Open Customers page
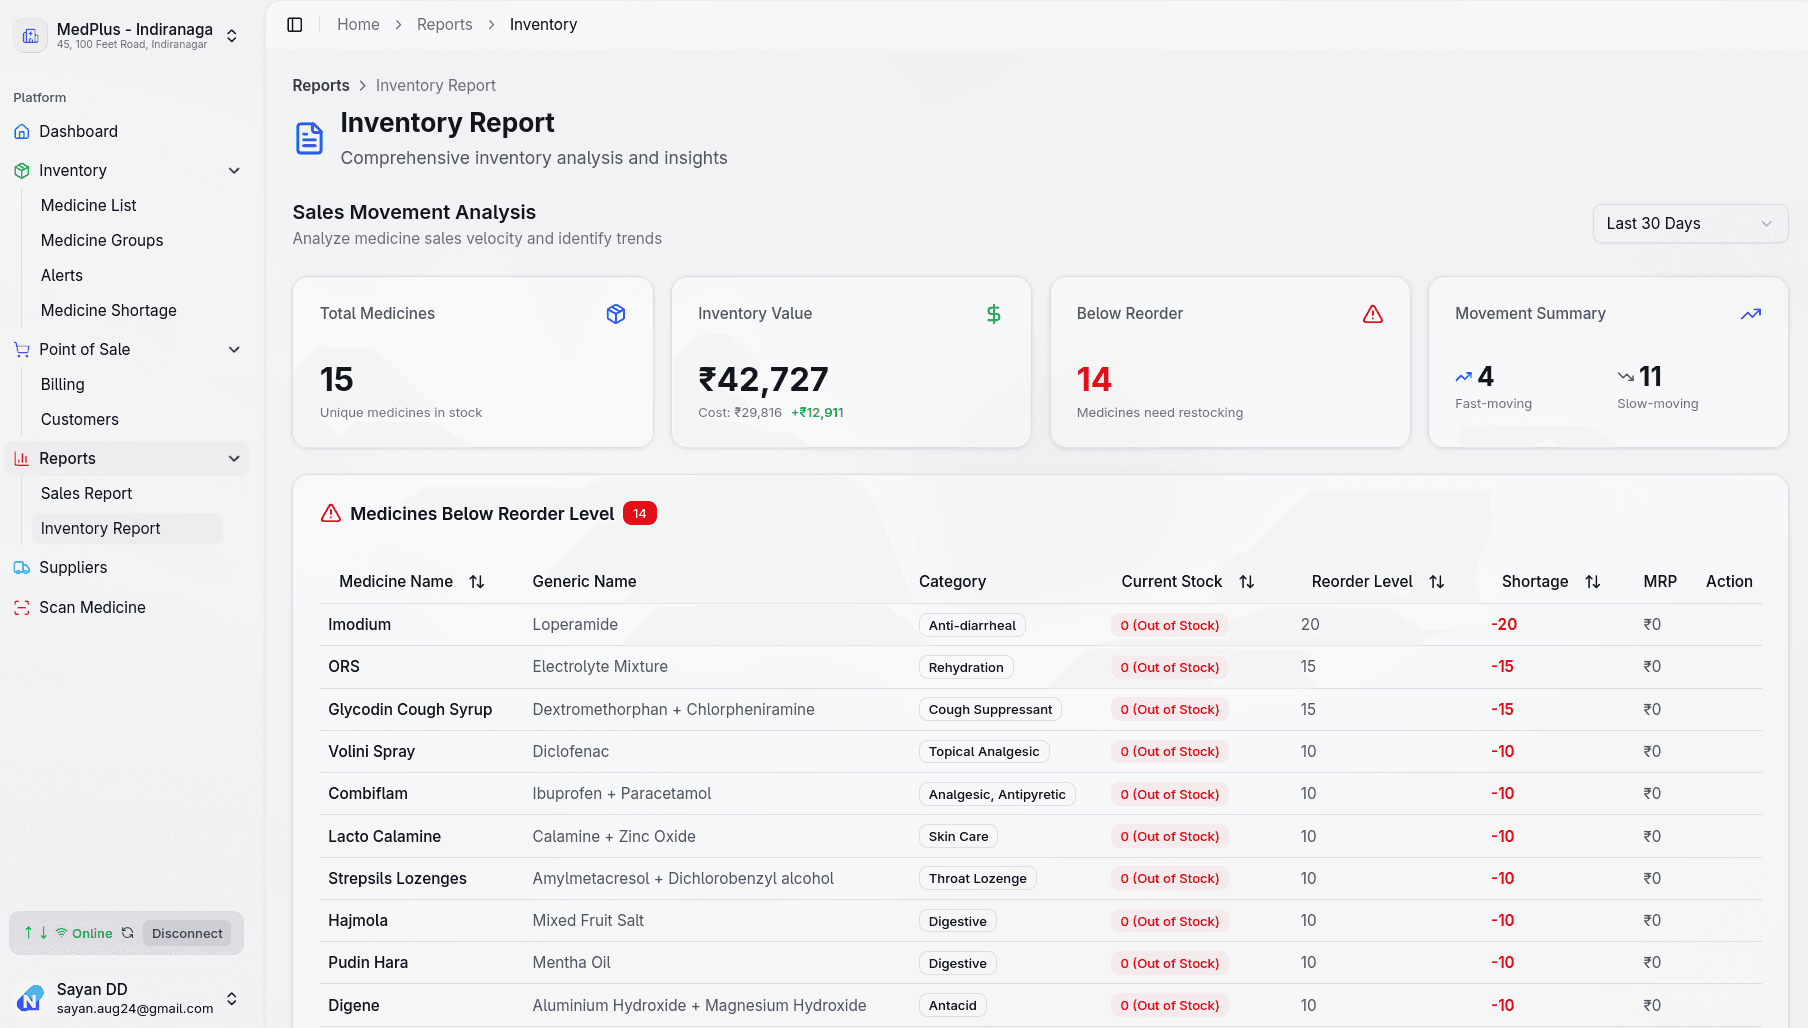 tap(80, 419)
